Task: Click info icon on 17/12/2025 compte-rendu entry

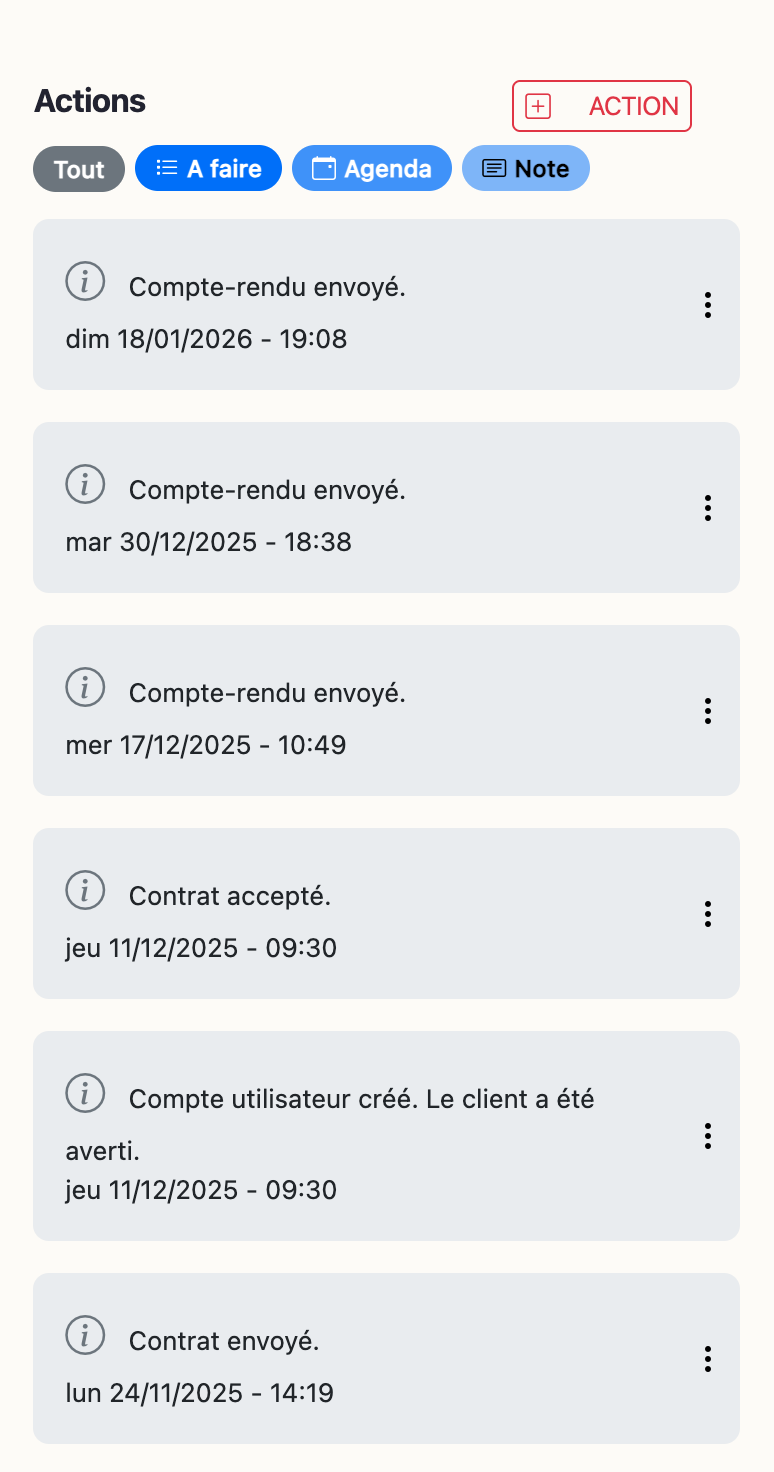Action: coord(85,687)
